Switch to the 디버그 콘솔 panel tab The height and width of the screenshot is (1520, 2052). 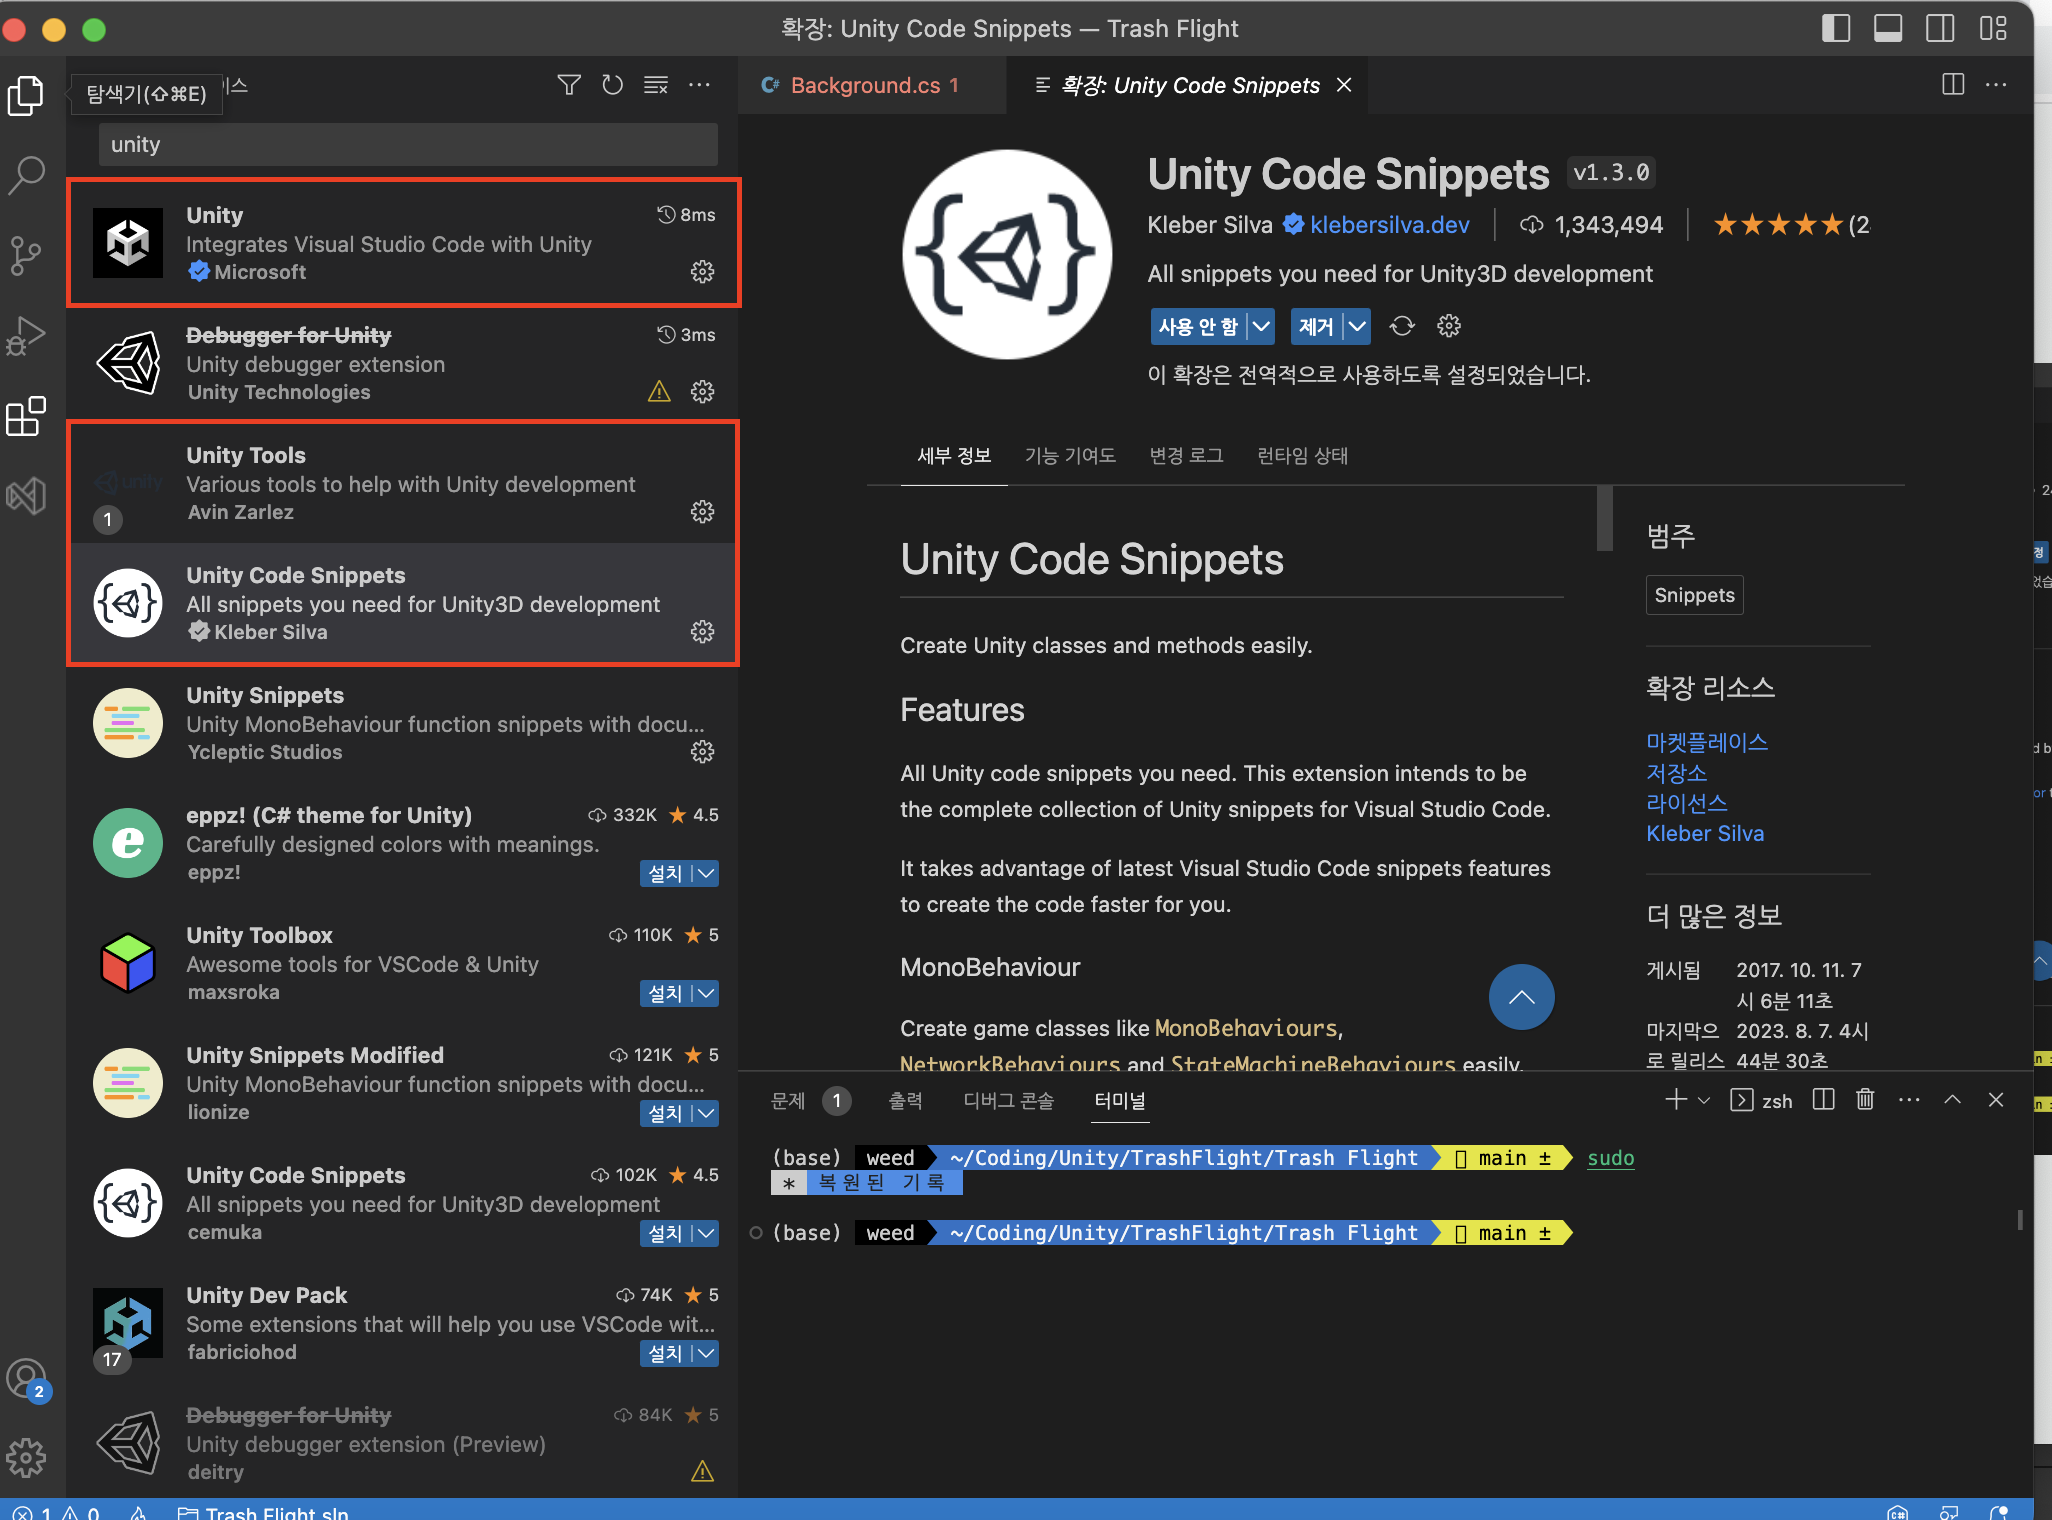[1008, 1100]
